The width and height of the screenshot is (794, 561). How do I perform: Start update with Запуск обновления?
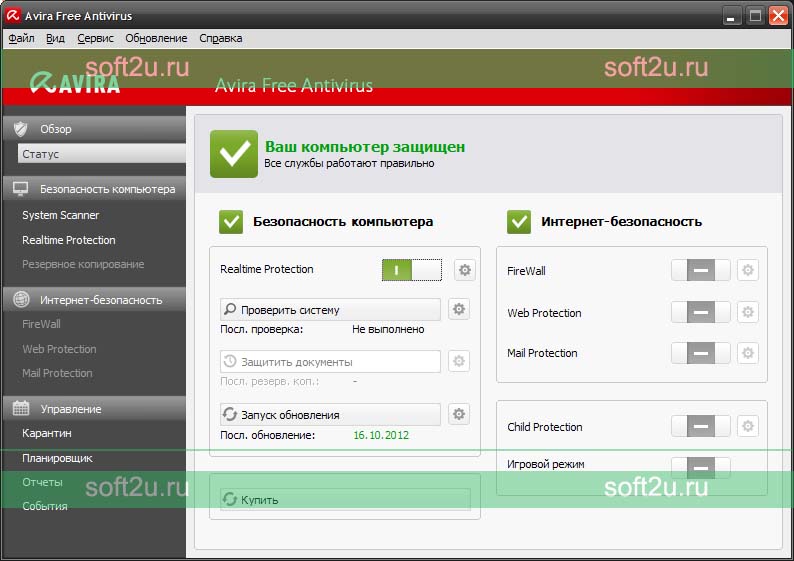330,414
